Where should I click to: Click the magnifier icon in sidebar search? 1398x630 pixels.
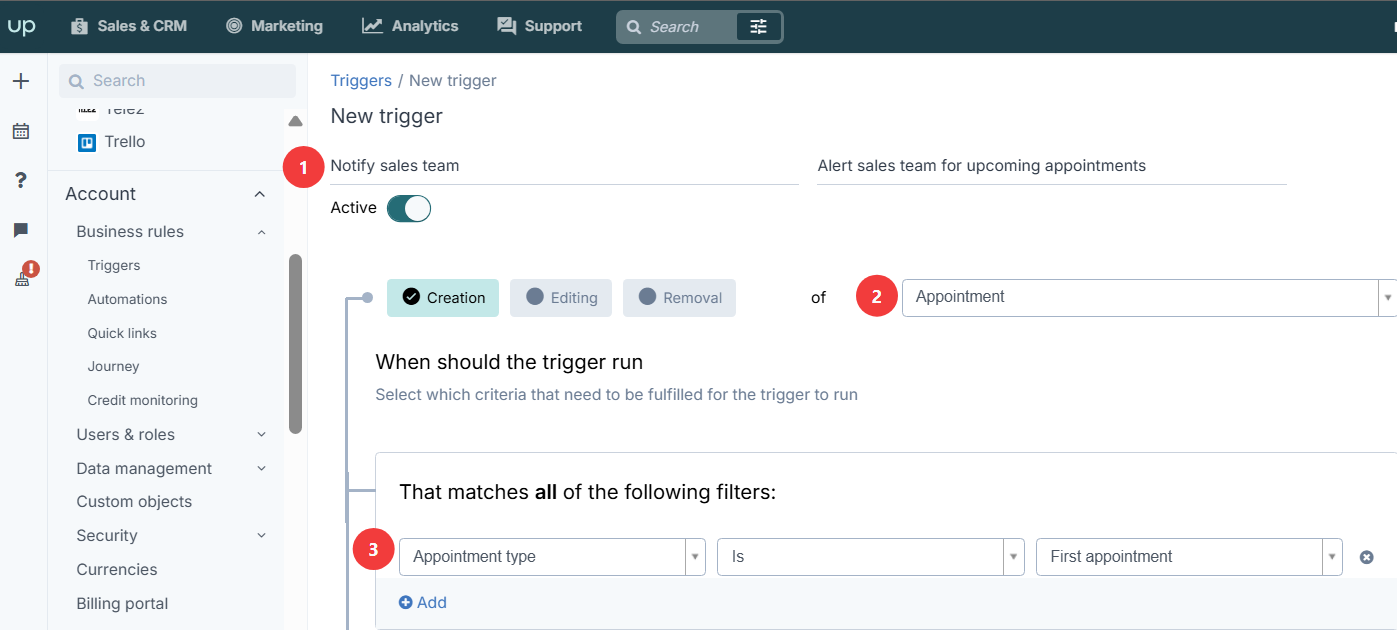(x=77, y=81)
